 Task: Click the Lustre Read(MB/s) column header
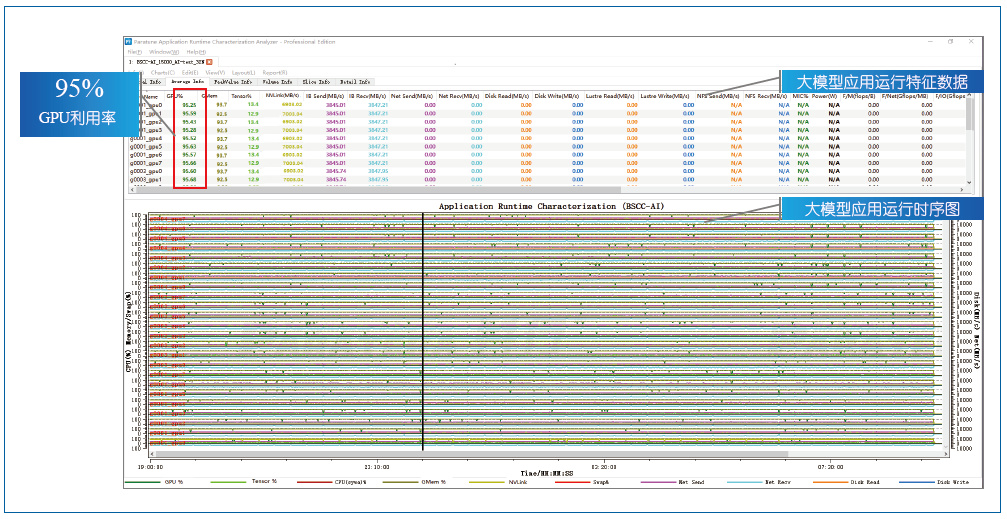click(611, 96)
